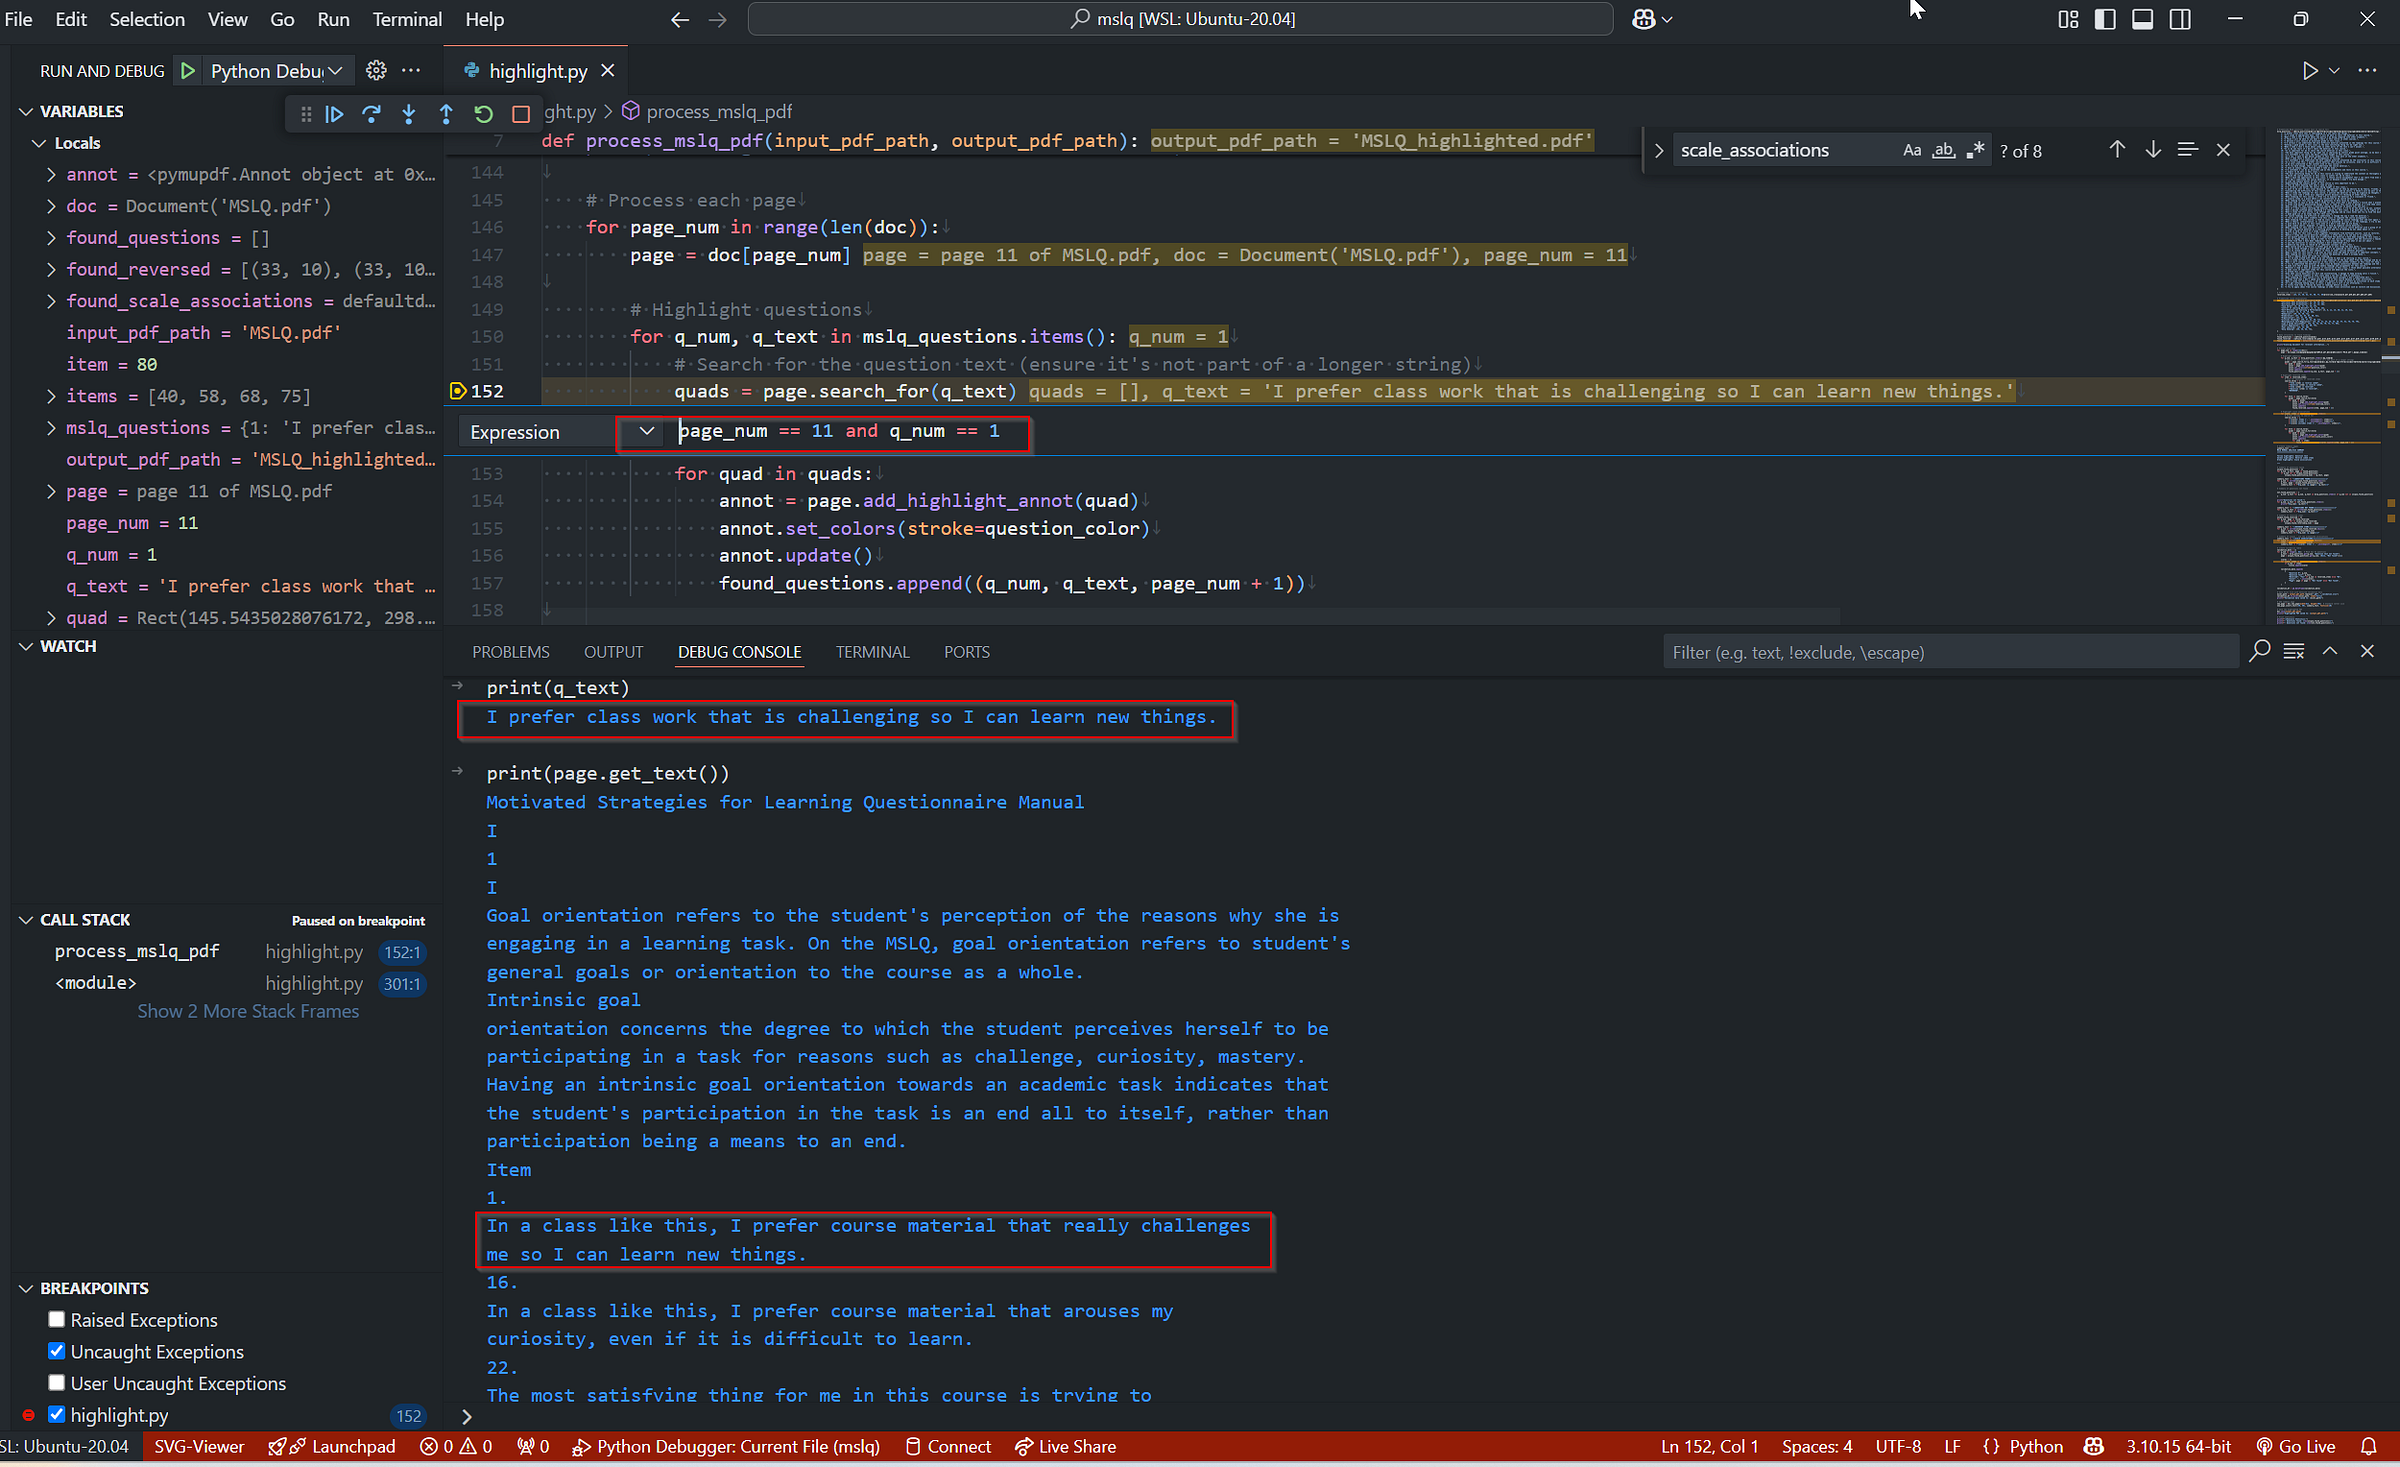Viewport: 2400px width, 1467px height.
Task: Click the Step Over debug icon
Action: click(371, 114)
